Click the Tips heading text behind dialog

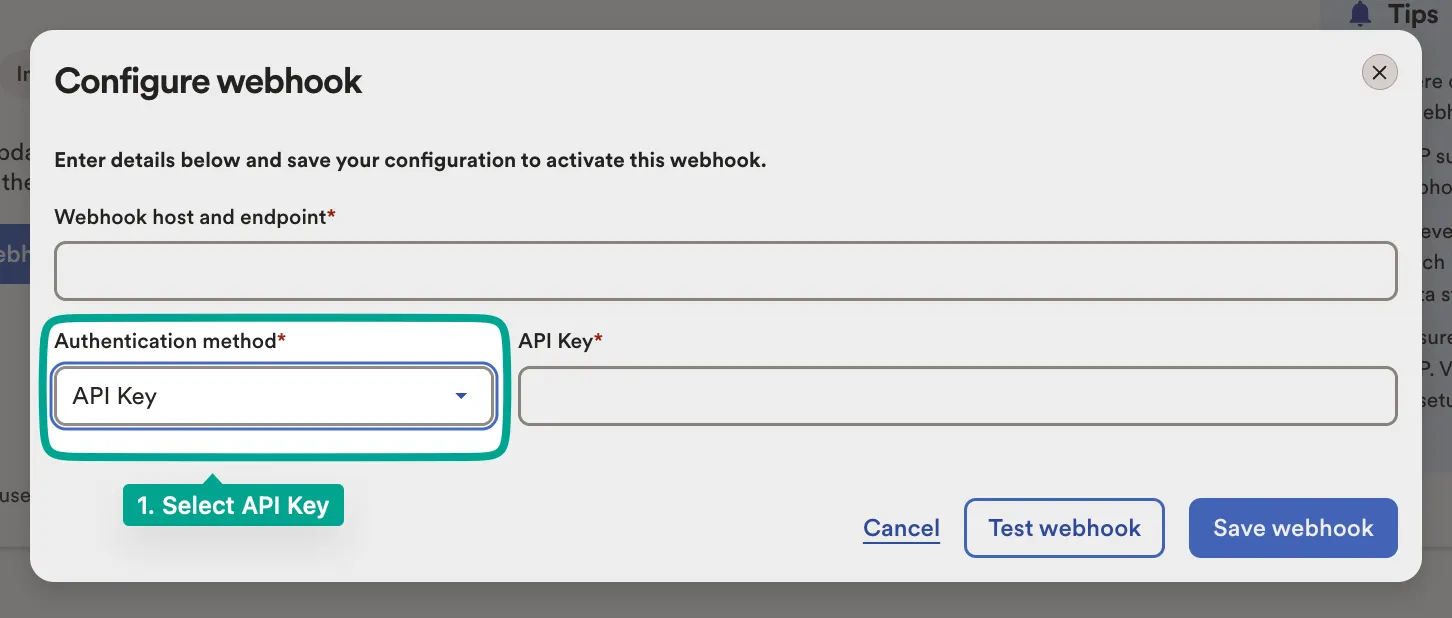(x=1413, y=14)
